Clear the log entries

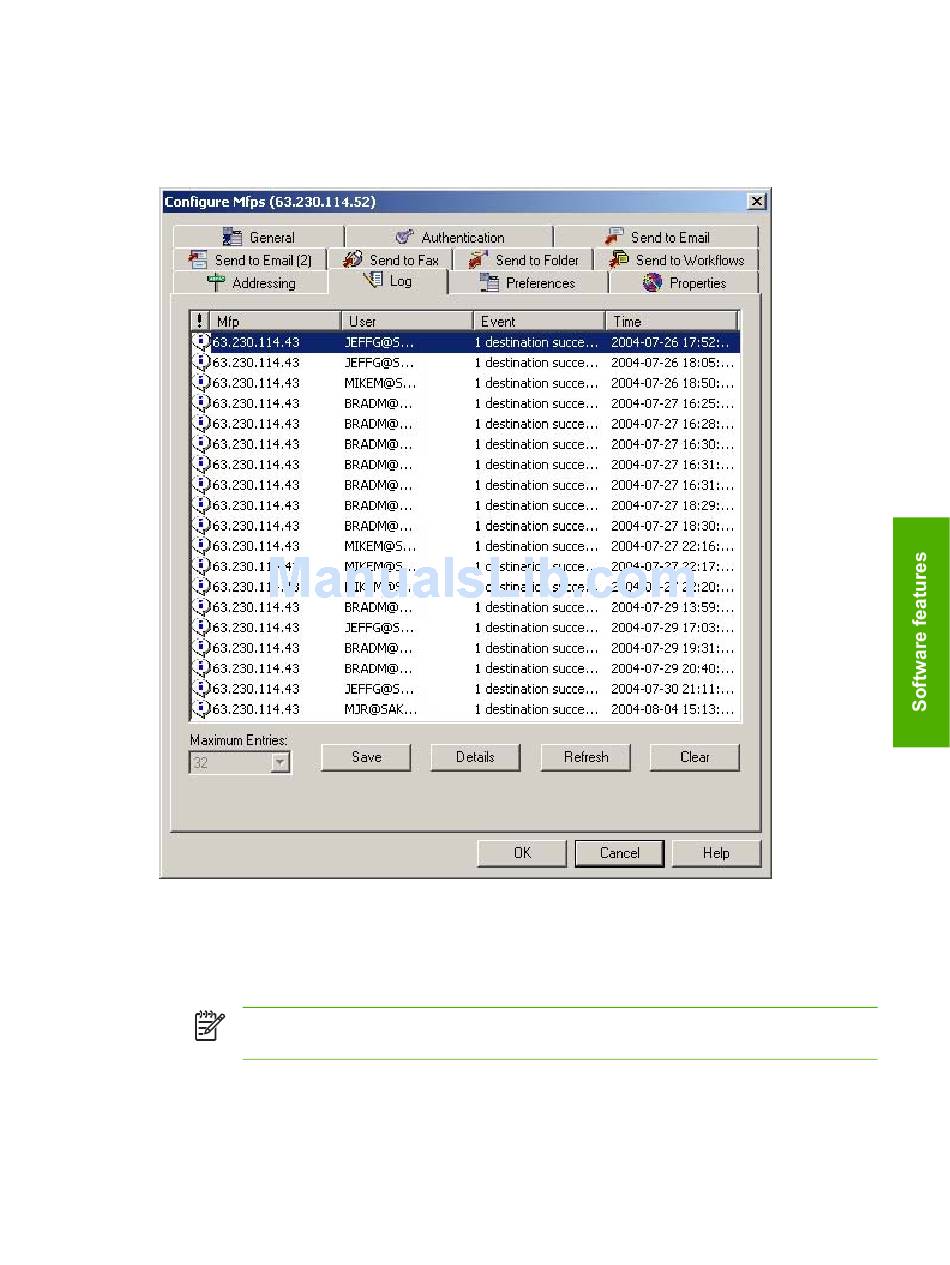pyautogui.click(x=694, y=757)
